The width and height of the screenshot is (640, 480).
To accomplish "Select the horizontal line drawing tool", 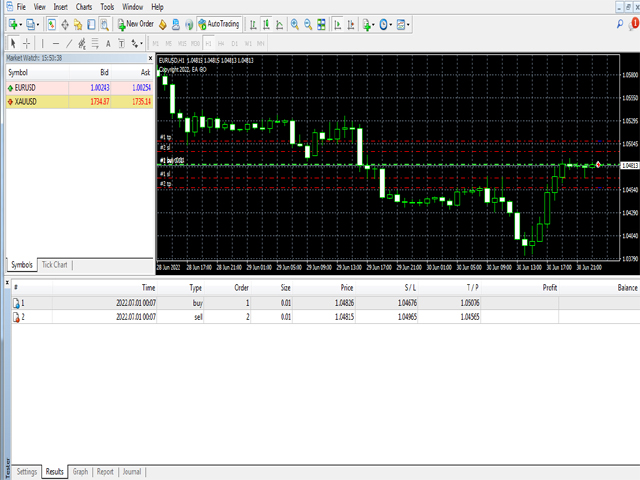I will click(x=56, y=43).
